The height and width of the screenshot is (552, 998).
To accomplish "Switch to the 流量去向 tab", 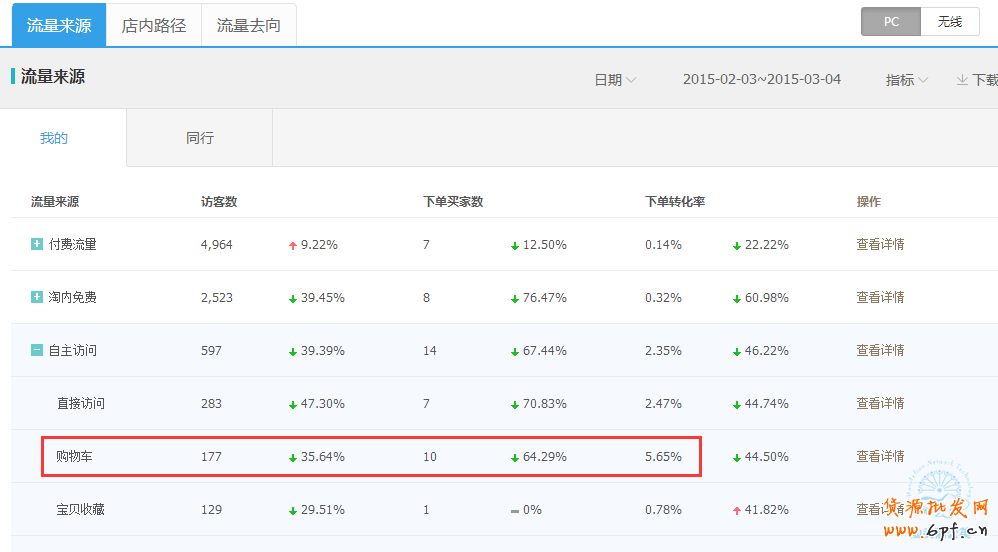I will tap(249, 25).
